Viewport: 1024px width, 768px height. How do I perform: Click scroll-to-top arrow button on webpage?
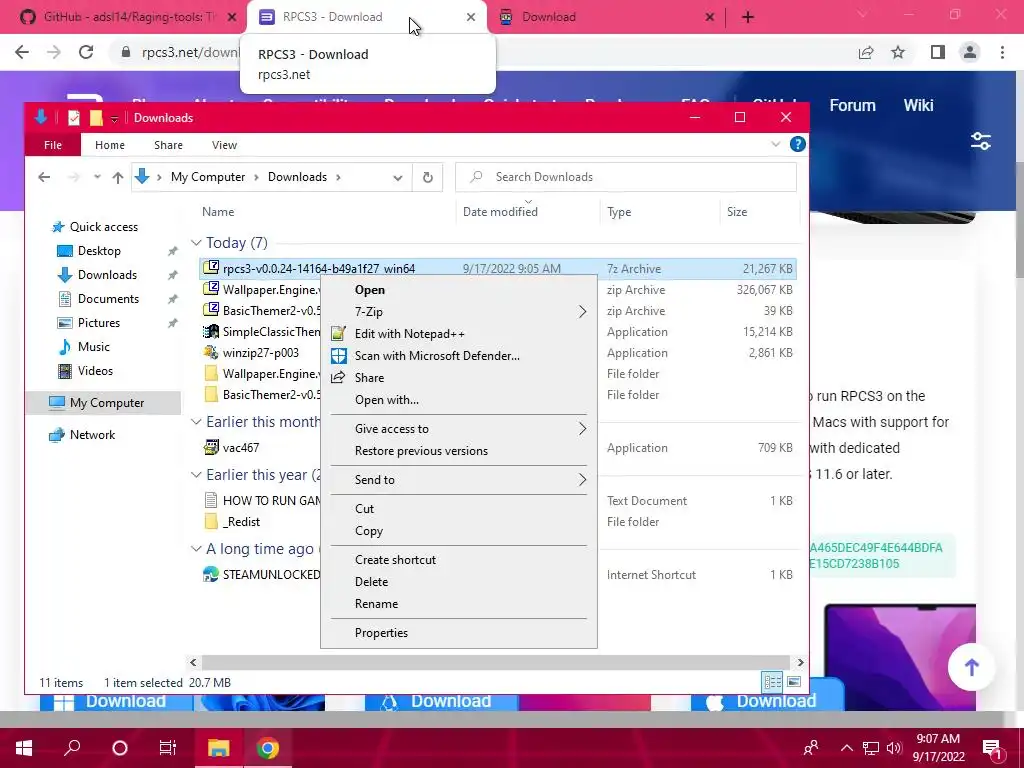tap(972, 667)
